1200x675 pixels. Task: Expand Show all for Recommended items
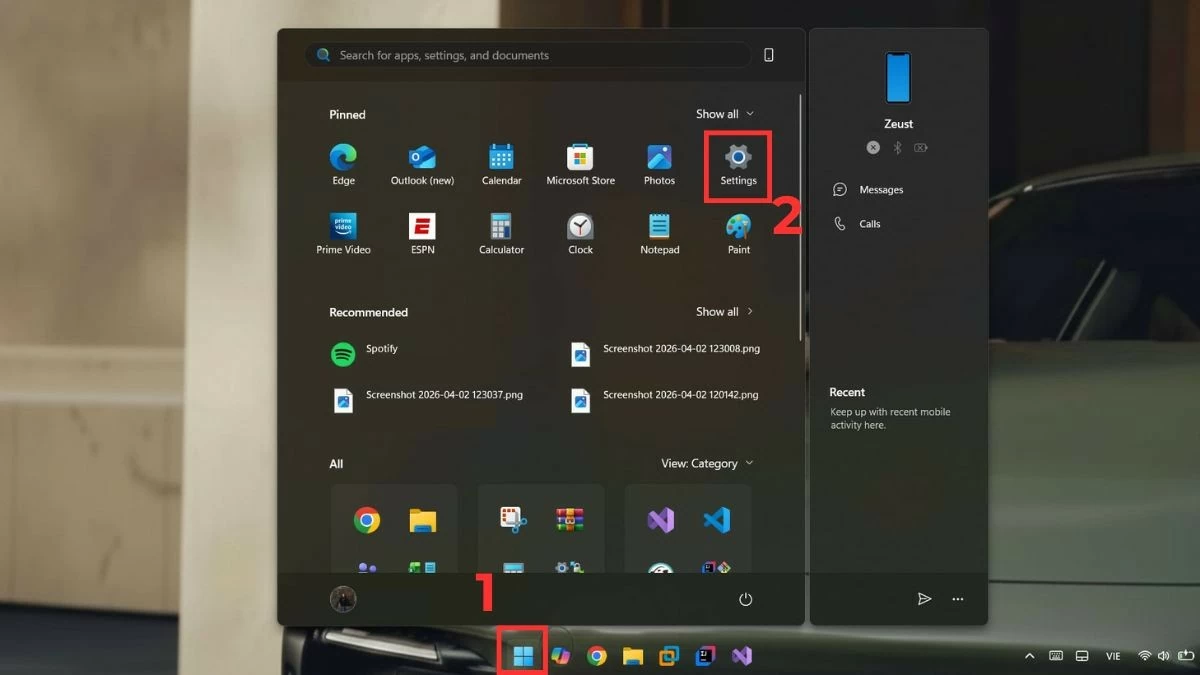[725, 312]
